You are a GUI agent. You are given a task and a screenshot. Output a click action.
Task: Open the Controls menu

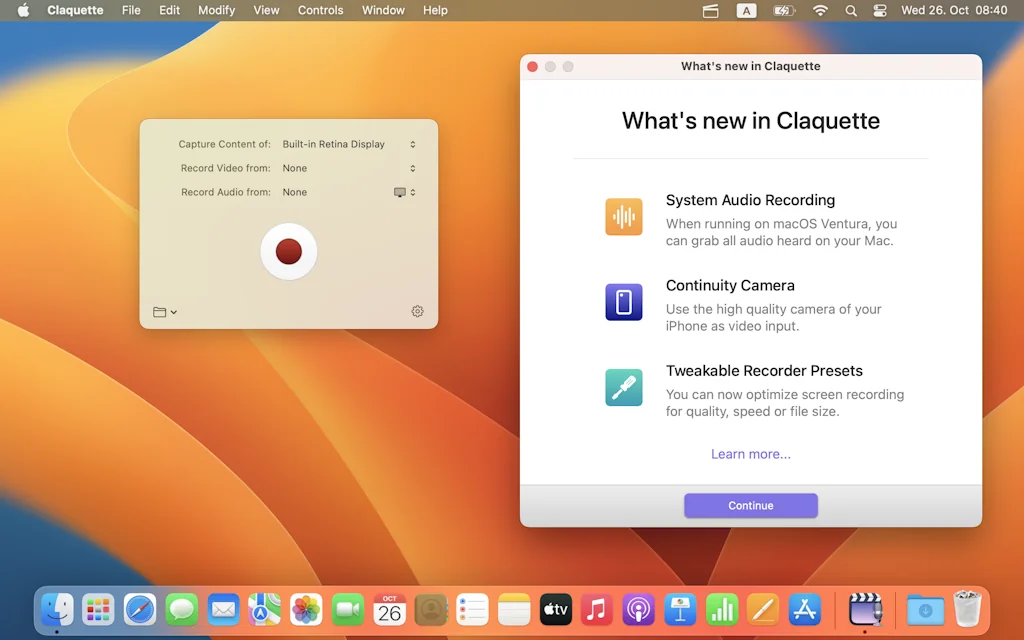[x=320, y=10]
